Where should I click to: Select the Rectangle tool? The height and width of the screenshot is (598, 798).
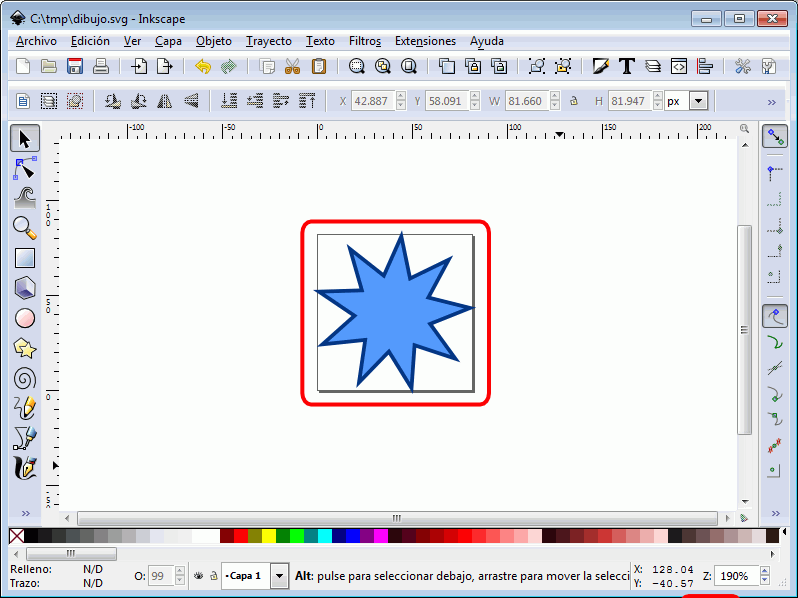[25, 257]
